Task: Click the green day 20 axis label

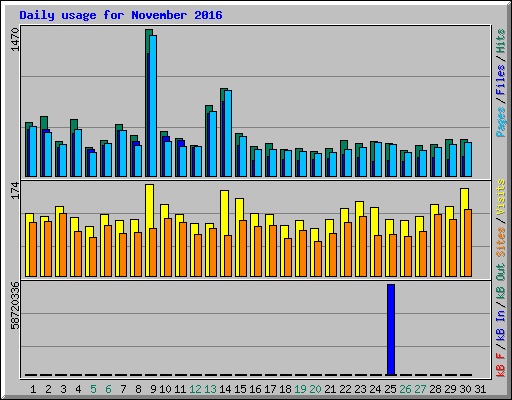Action: tap(315, 389)
